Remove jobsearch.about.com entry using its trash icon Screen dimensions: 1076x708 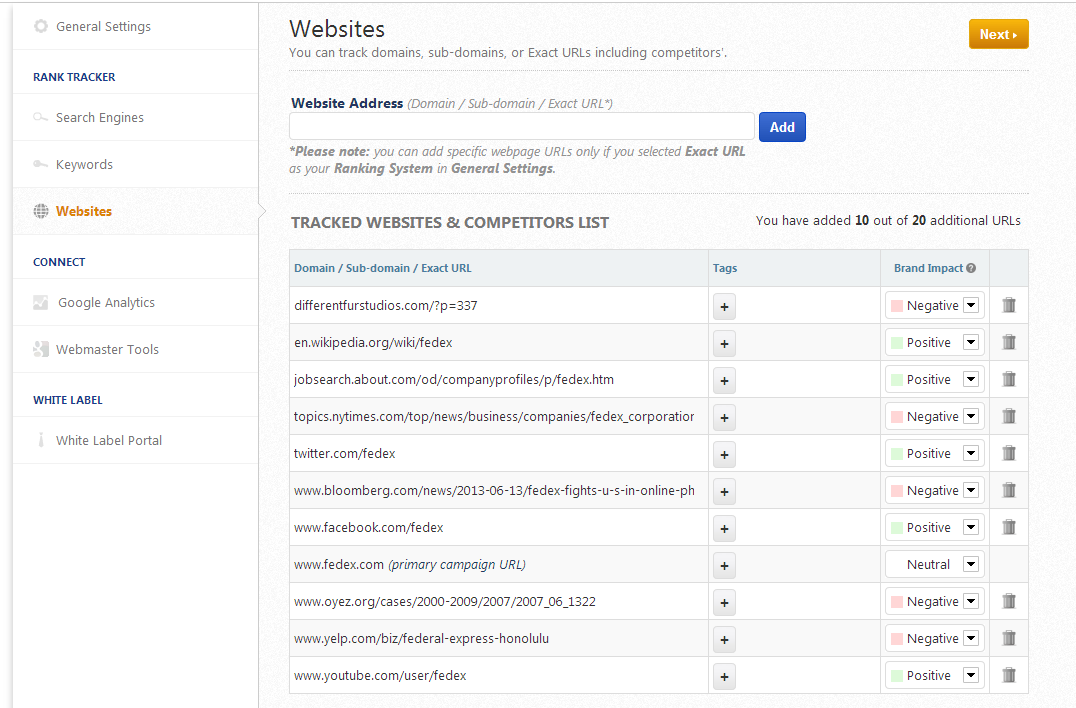(1009, 379)
